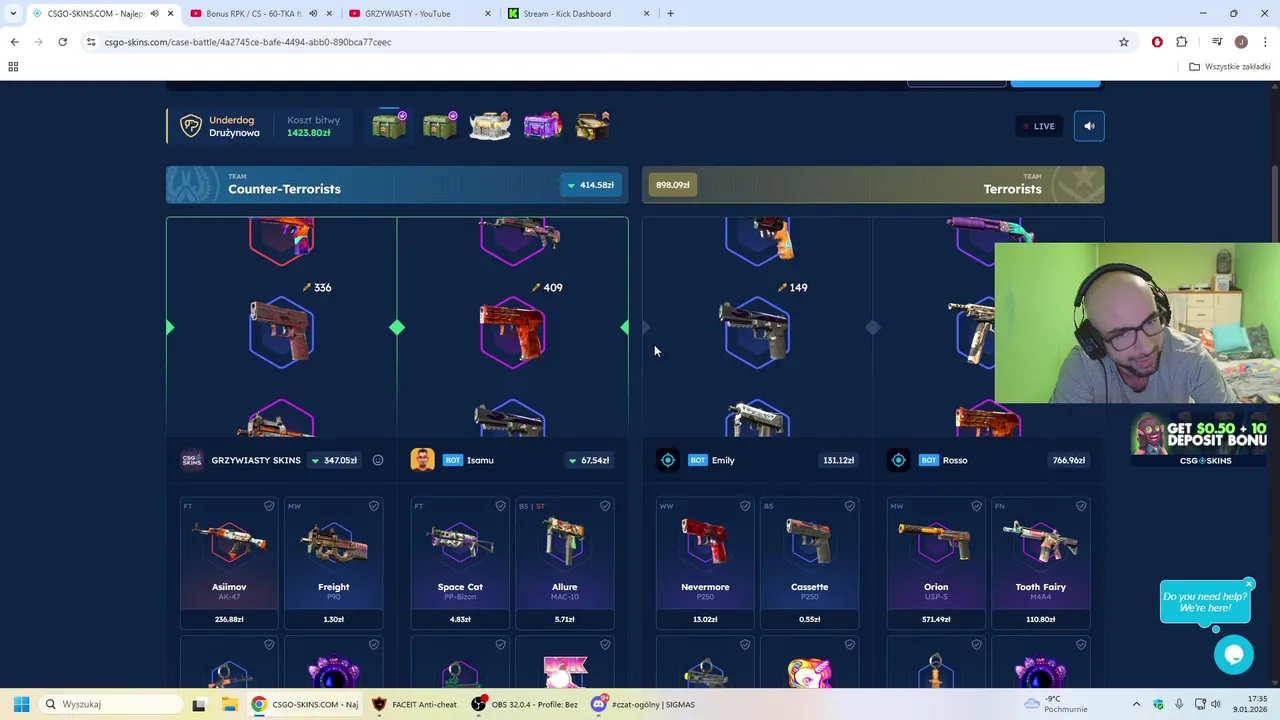Mute battle sound with speaker button
Image resolution: width=1280 pixels, height=720 pixels.
1089,126
